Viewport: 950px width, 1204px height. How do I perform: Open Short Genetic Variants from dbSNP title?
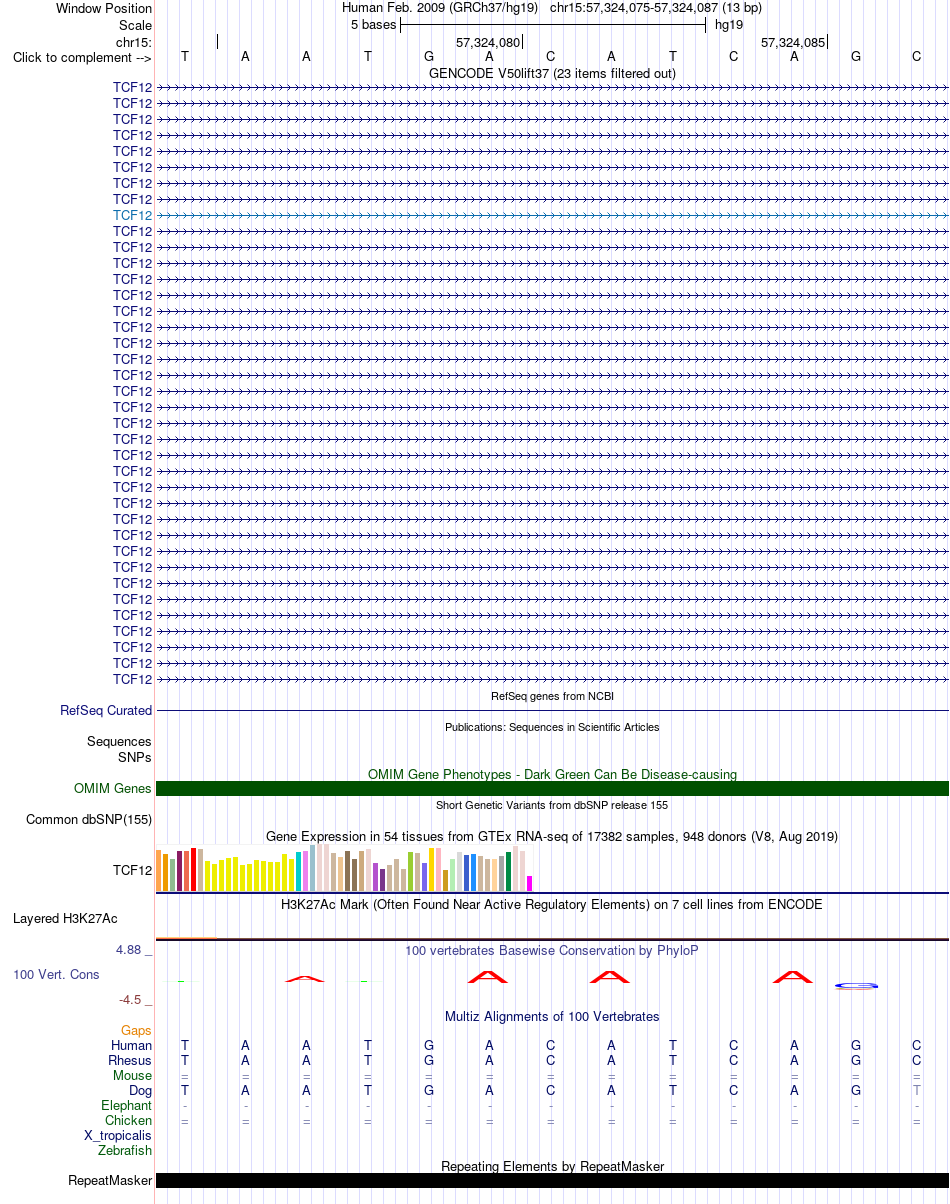(x=552, y=805)
